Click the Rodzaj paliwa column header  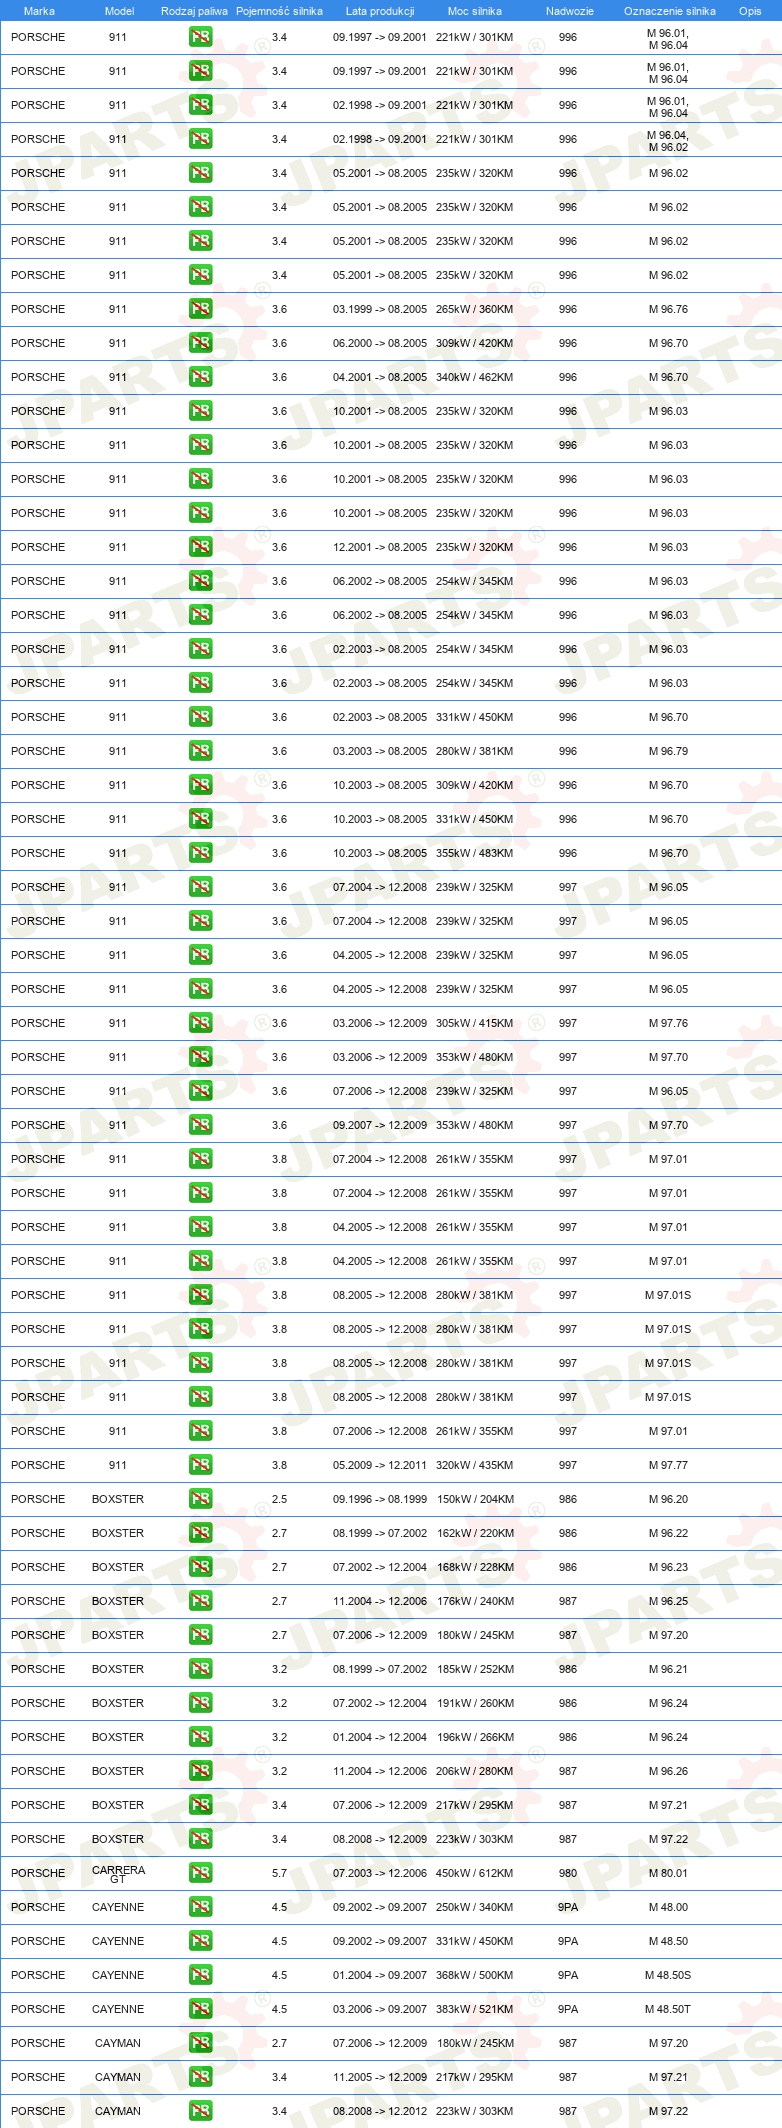coord(194,11)
